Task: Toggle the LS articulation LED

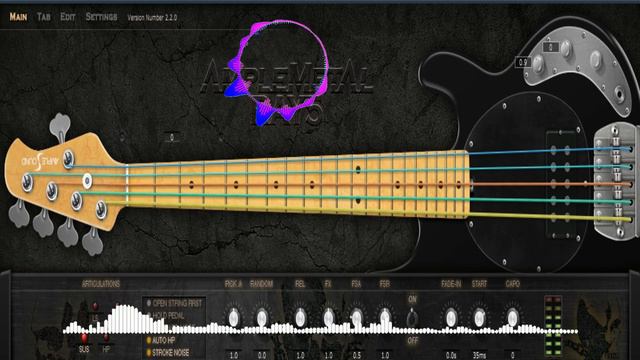Action: tap(95, 306)
